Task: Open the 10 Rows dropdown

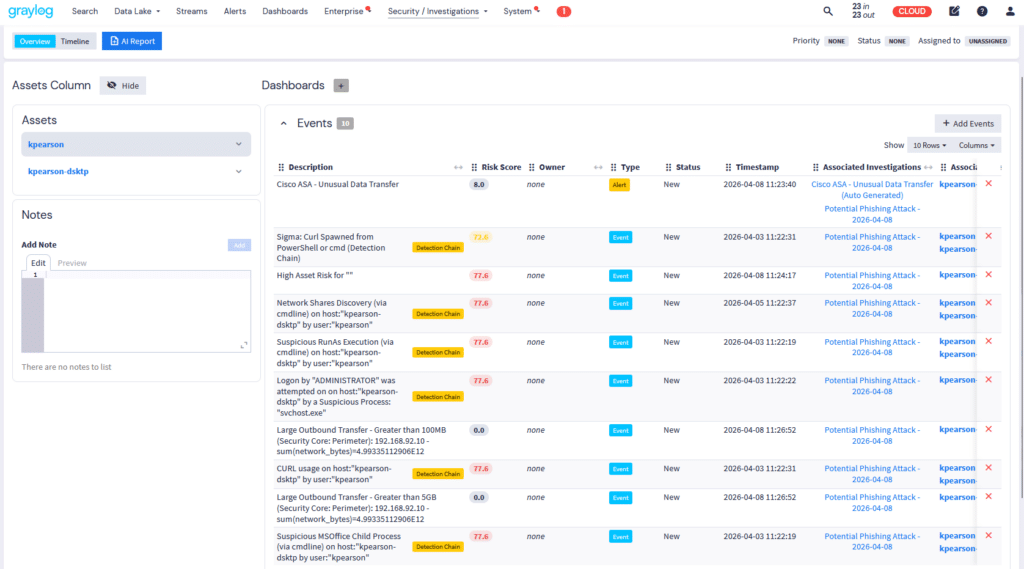Action: [929, 145]
